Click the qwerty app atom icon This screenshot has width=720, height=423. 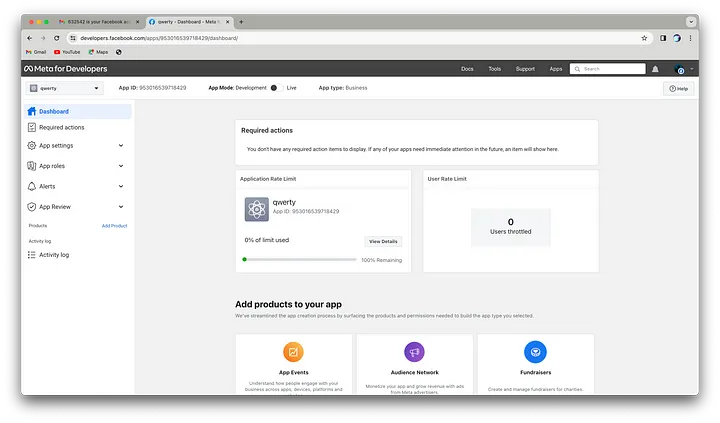click(257, 209)
